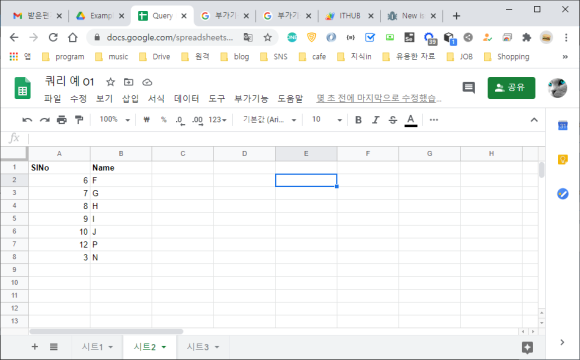The height and width of the screenshot is (360, 580).
Task: Open 시트3 tab dropdown arrow
Action: (x=217, y=347)
